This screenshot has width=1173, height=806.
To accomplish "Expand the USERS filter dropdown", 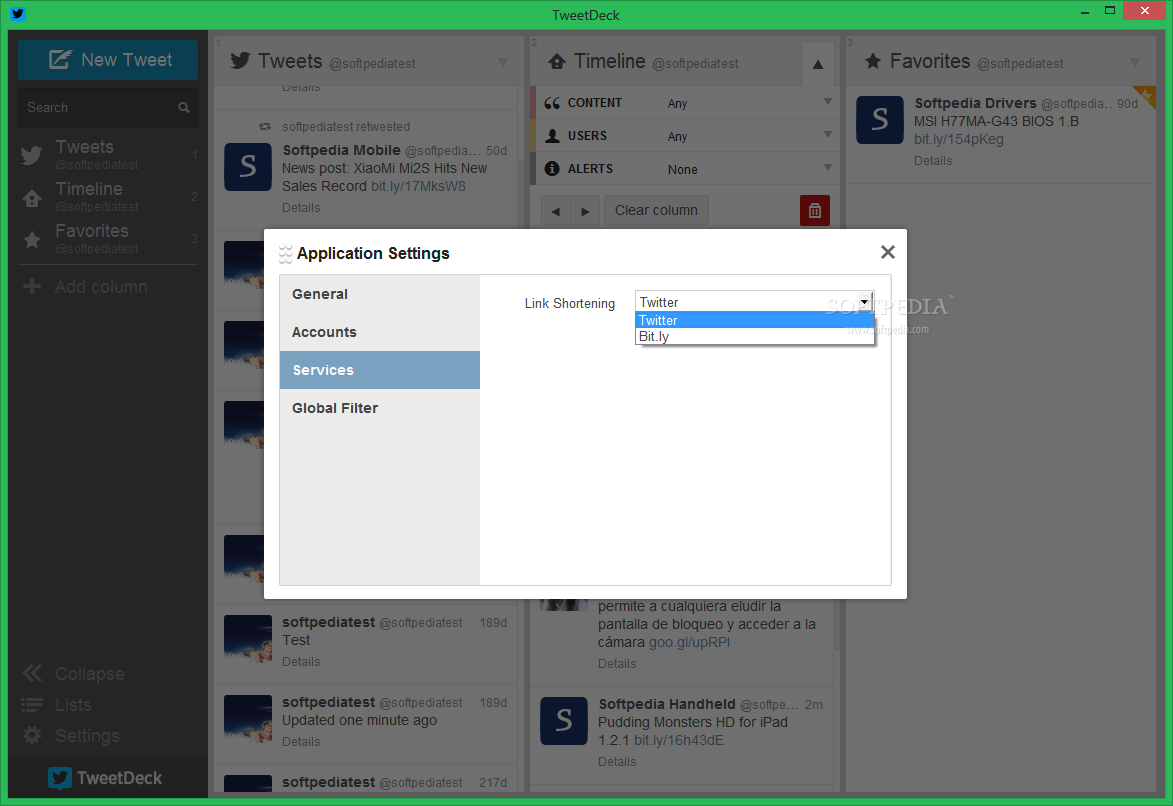I will [827, 135].
